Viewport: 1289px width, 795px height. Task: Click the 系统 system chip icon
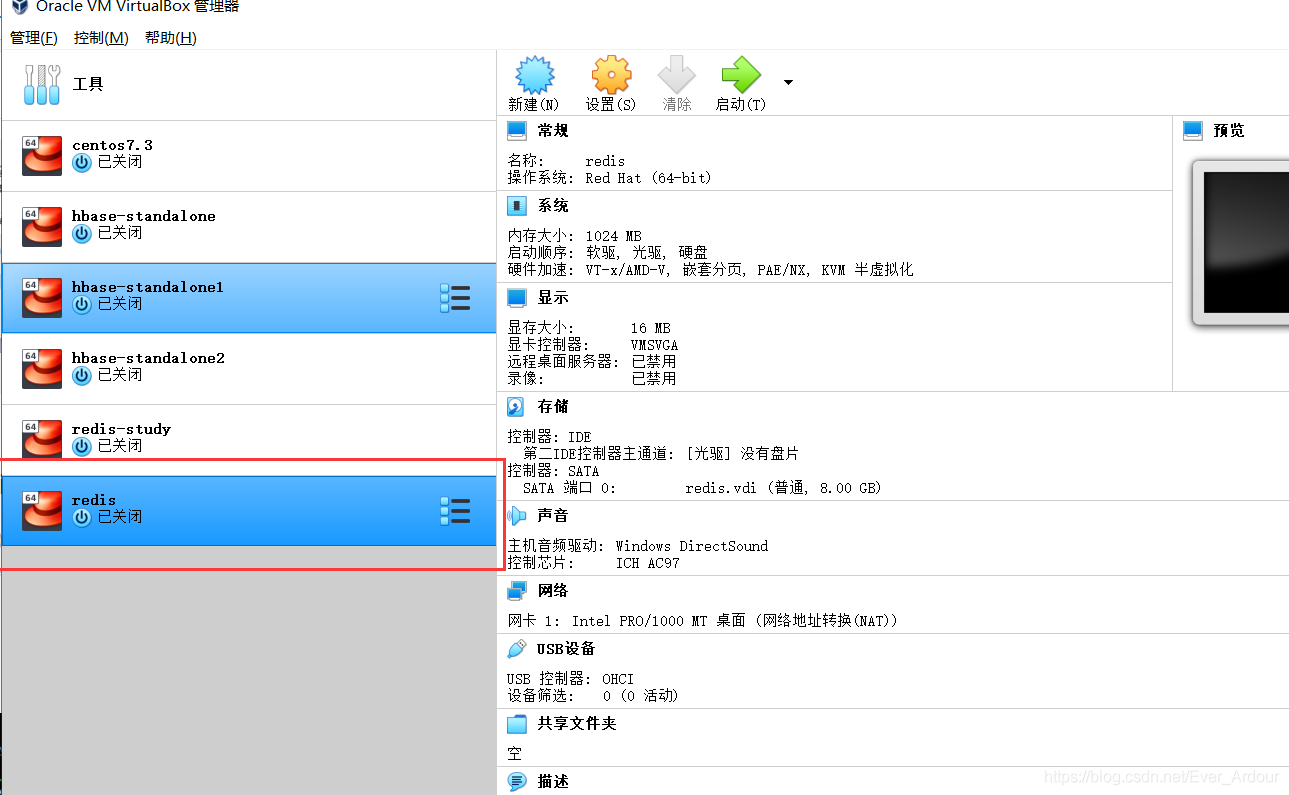[x=517, y=206]
